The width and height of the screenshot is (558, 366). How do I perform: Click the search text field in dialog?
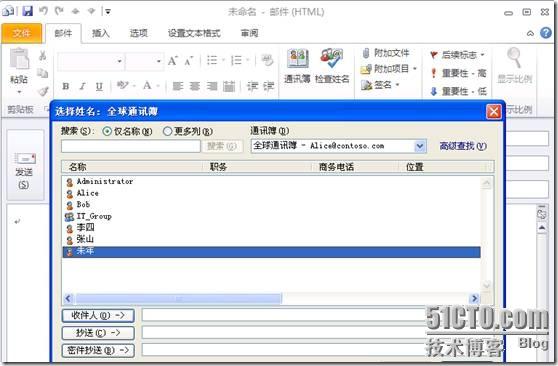pos(131,146)
